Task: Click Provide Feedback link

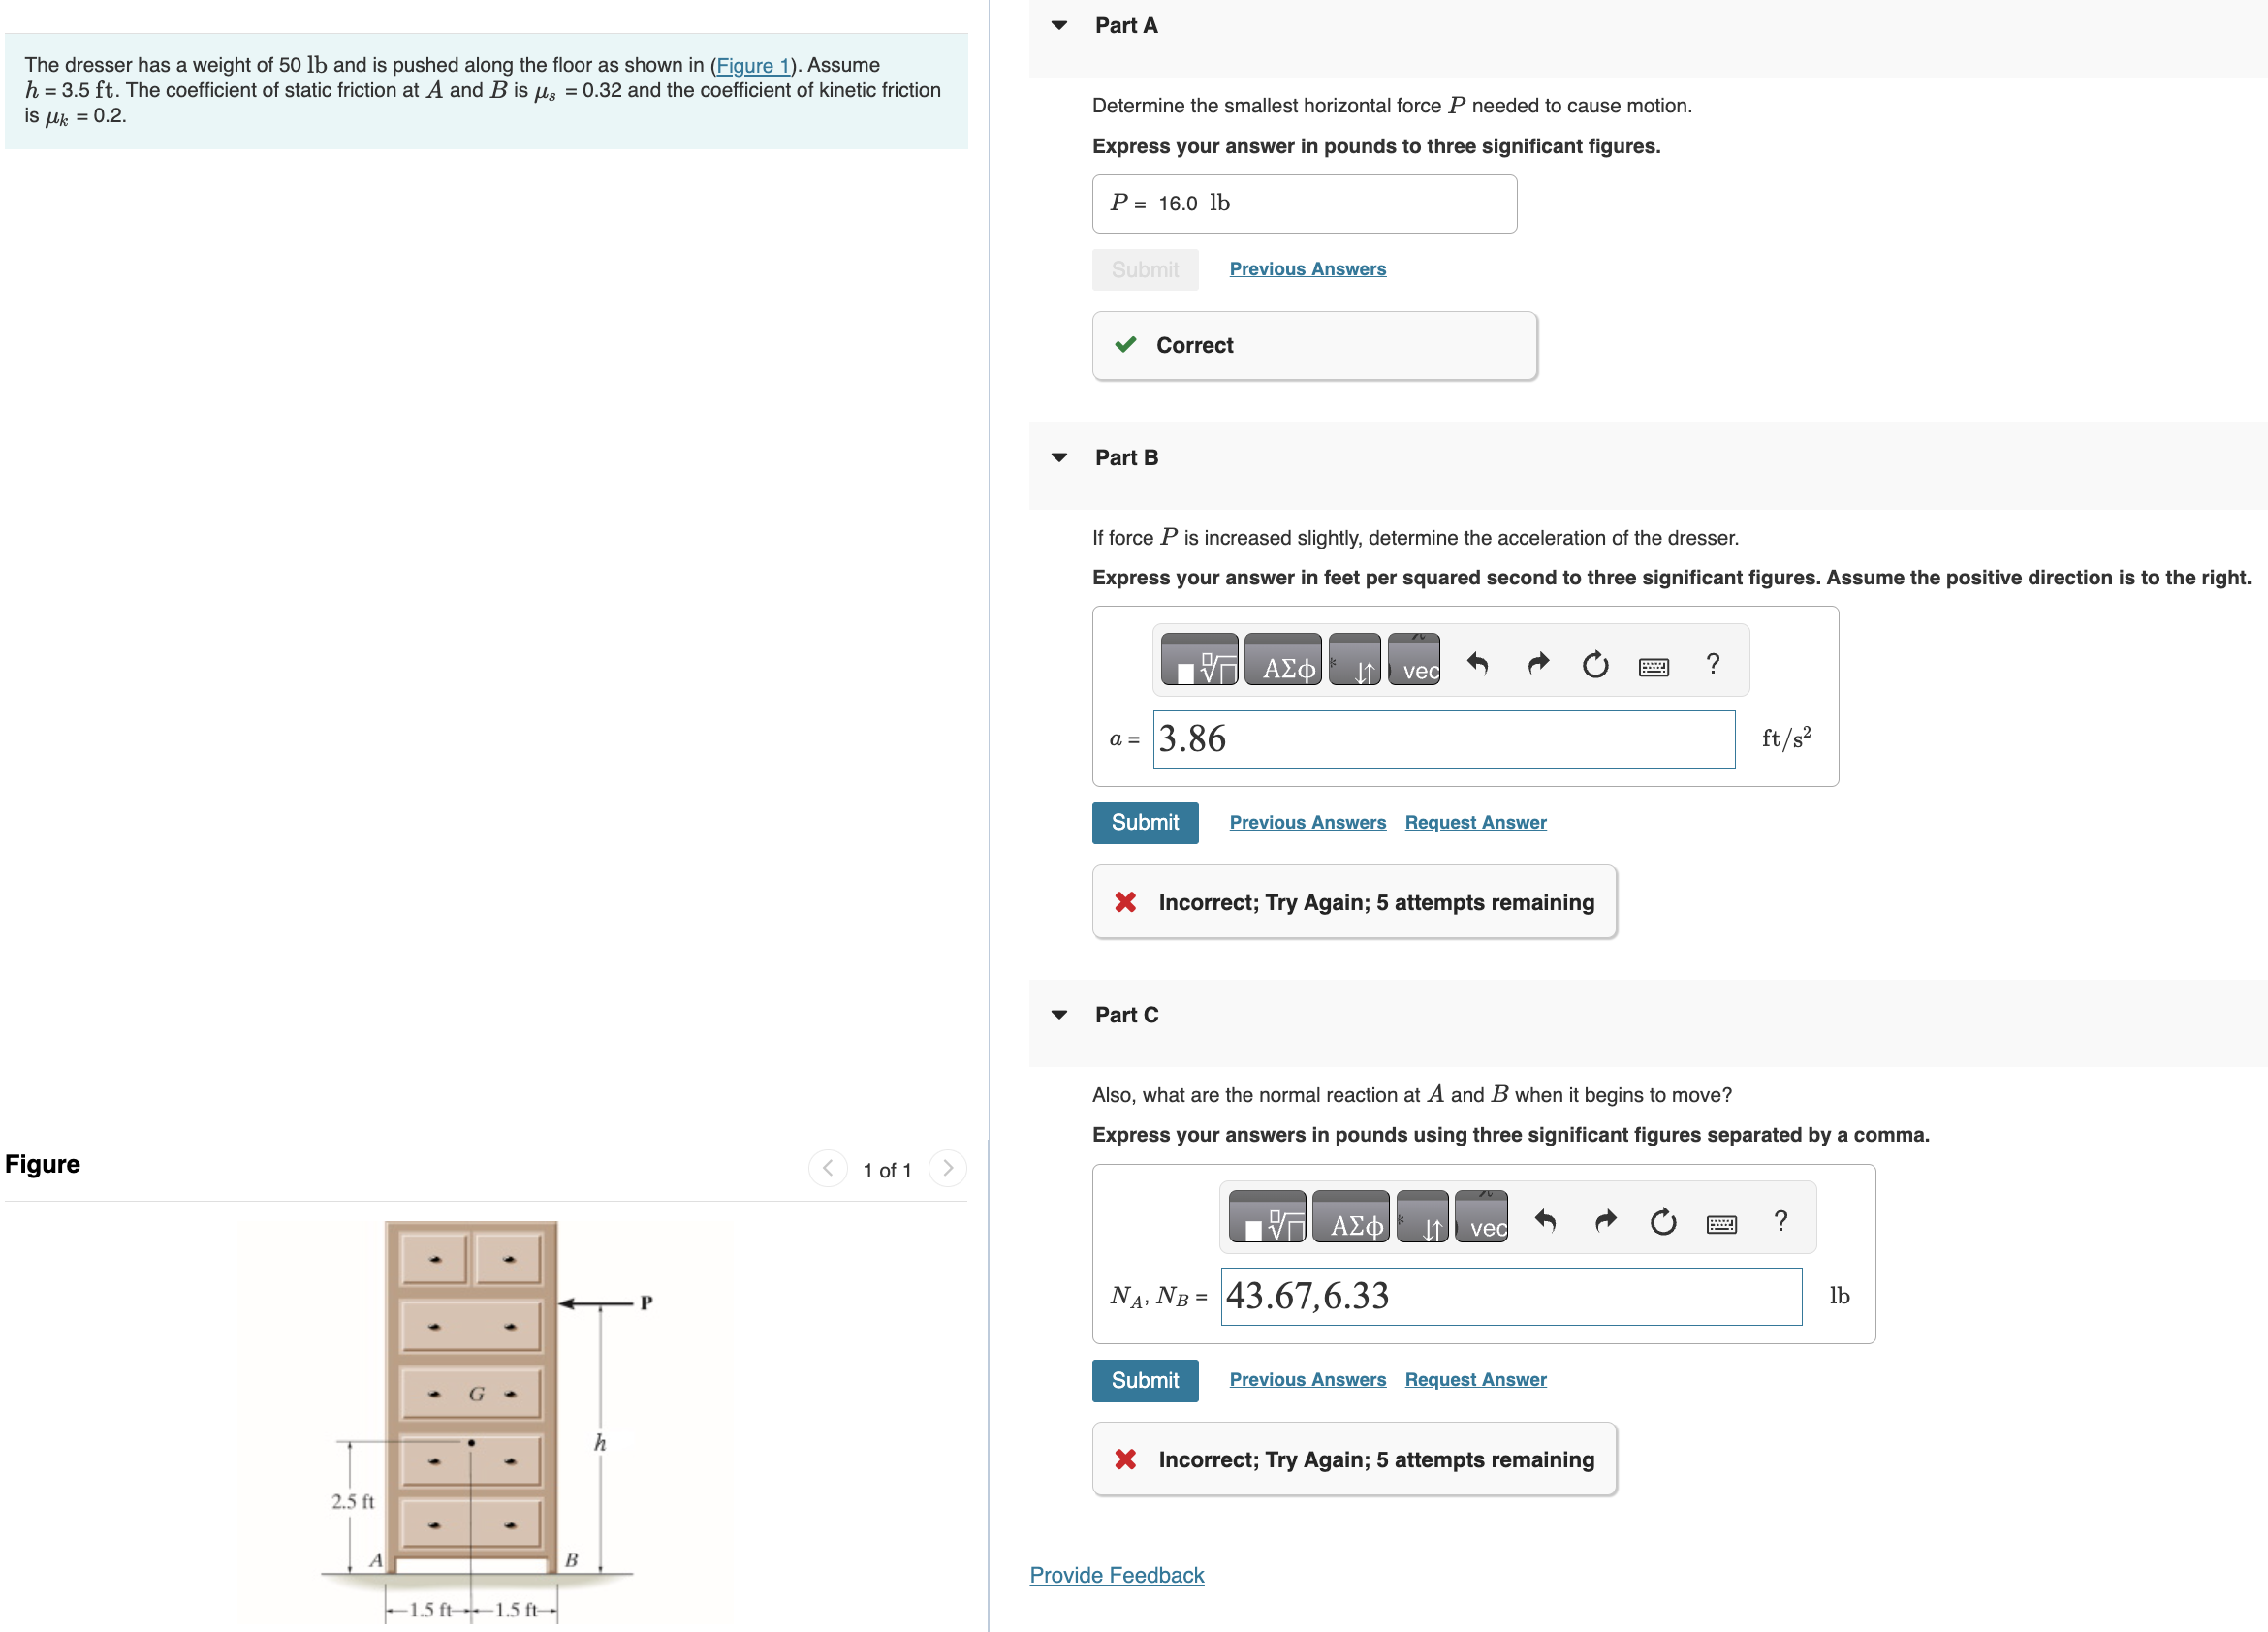Action: (x=1117, y=1575)
